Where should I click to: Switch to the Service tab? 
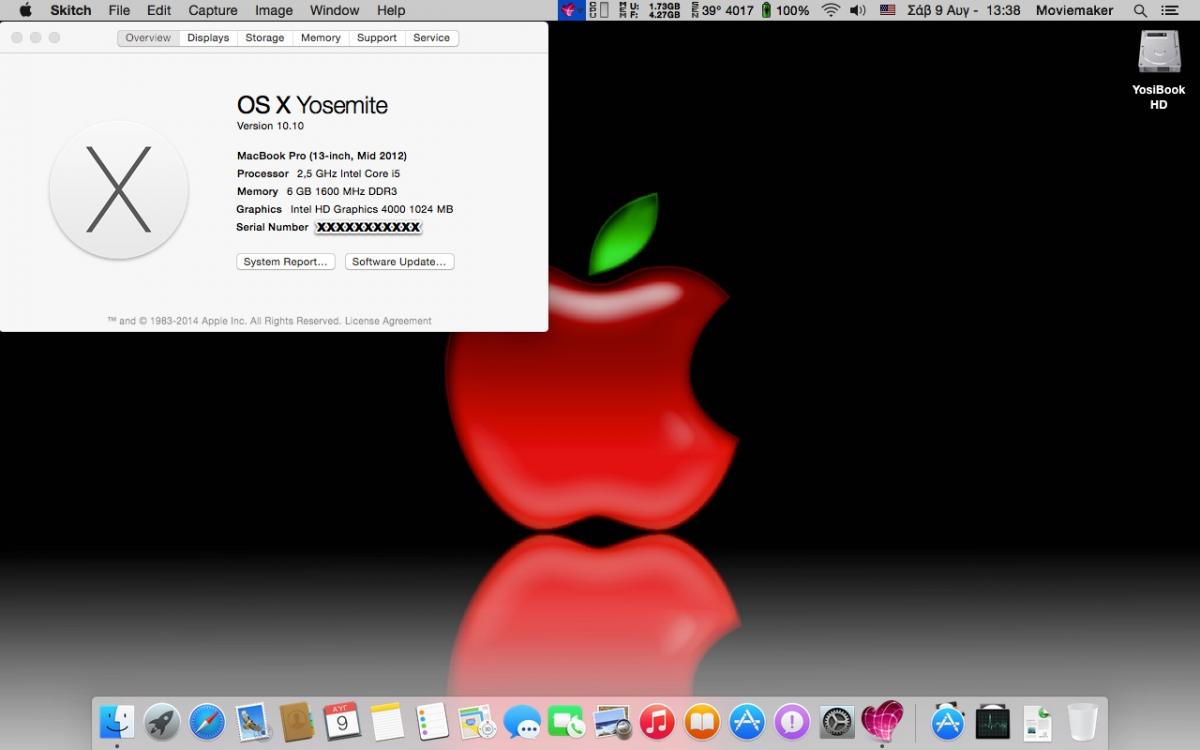coord(432,38)
